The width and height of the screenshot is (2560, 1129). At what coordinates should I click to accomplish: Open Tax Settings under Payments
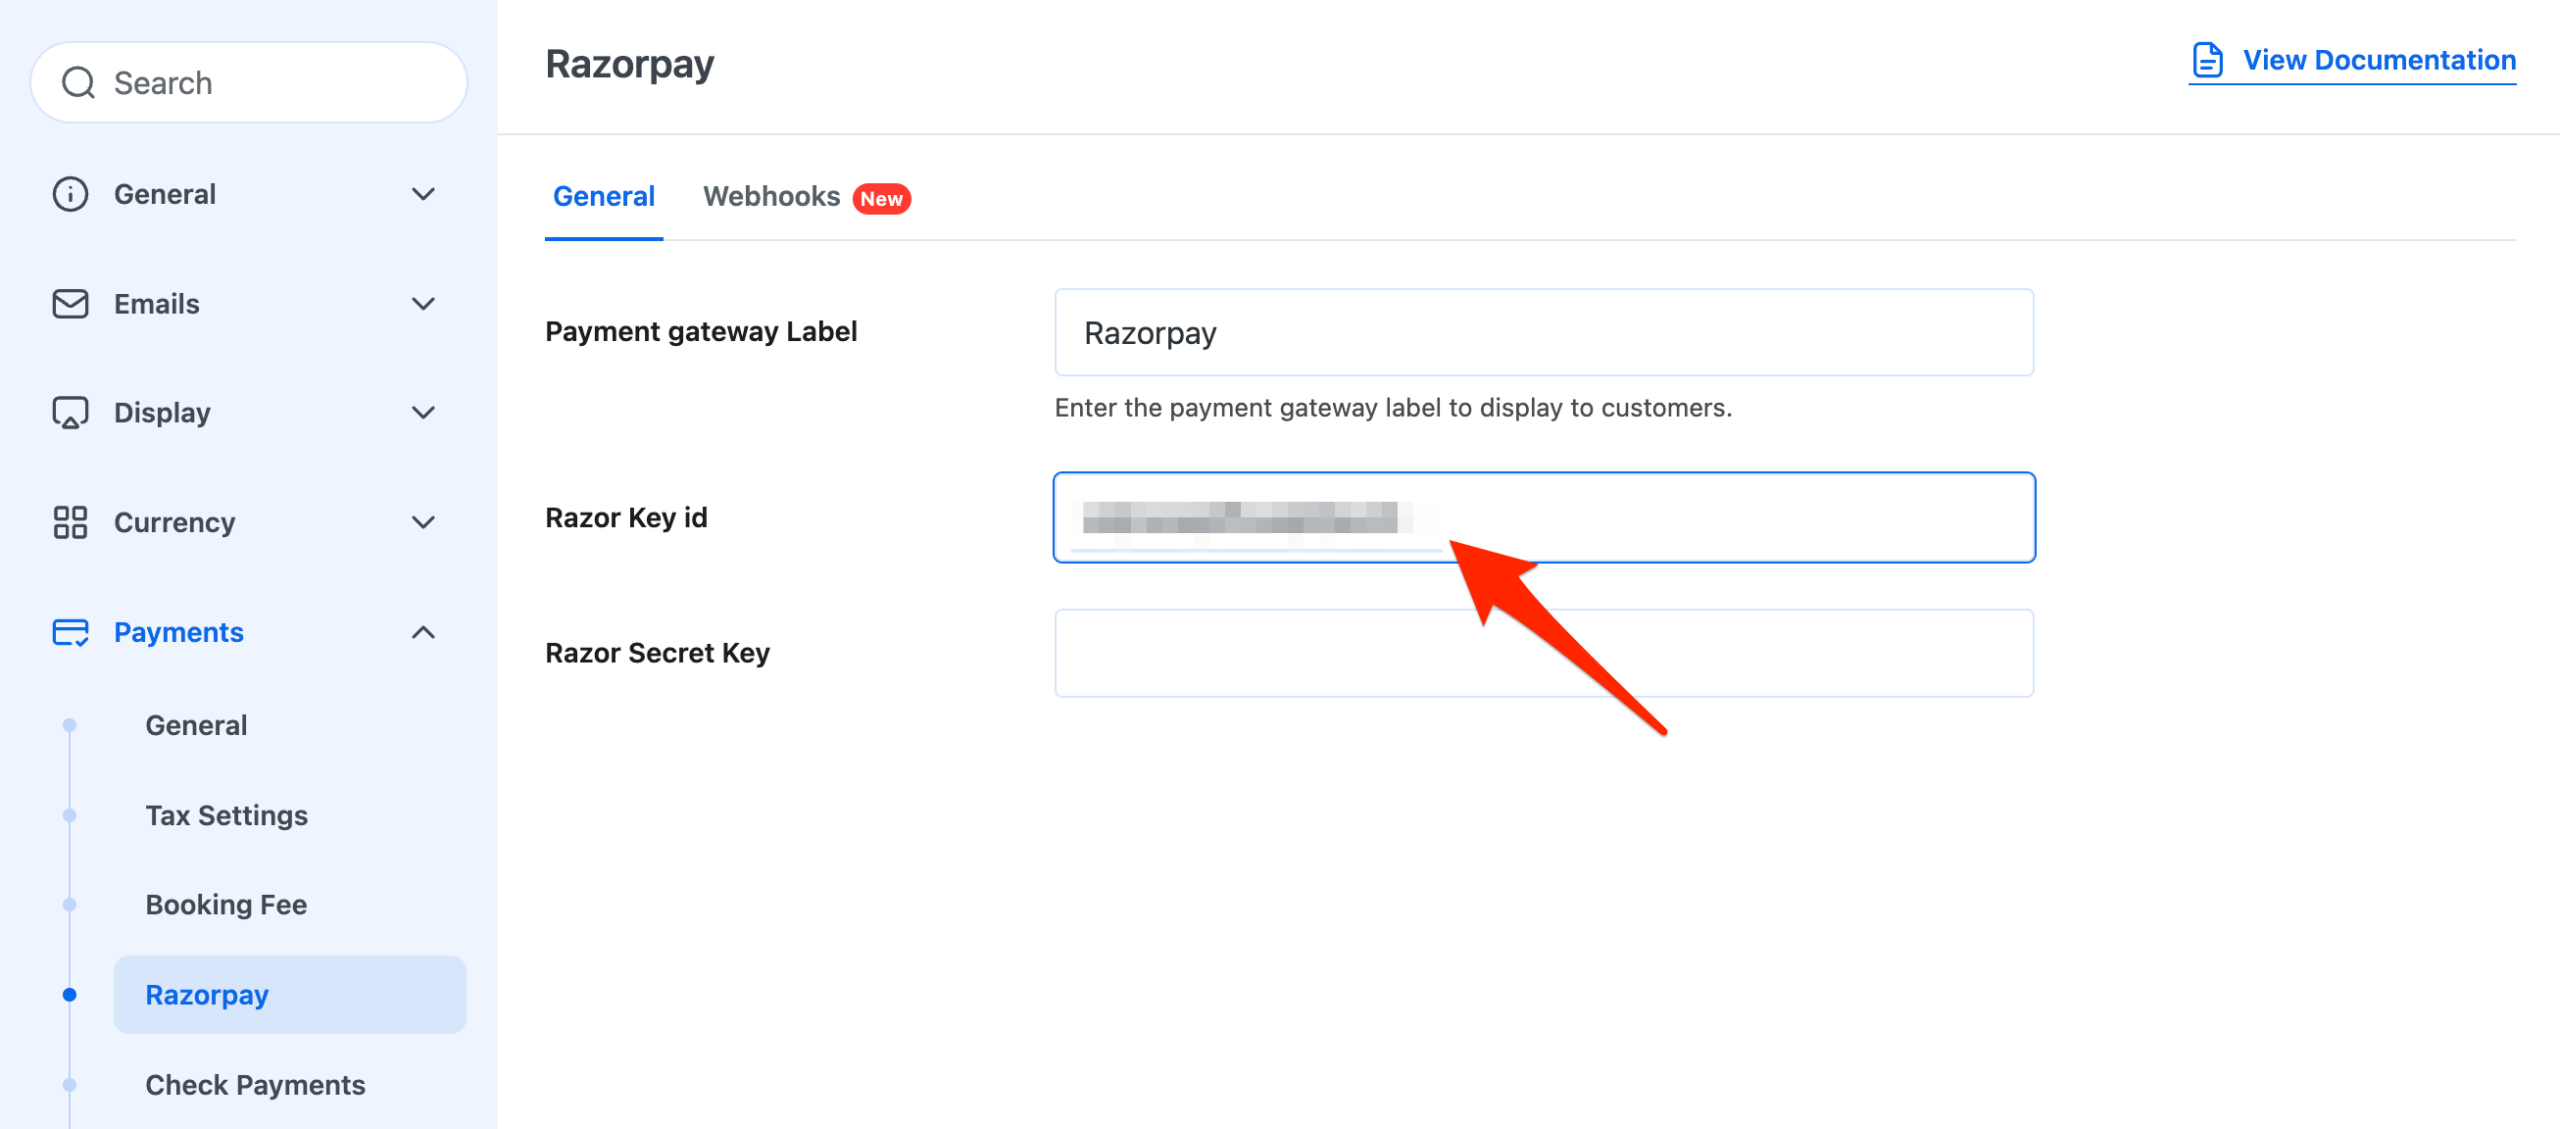(x=226, y=815)
